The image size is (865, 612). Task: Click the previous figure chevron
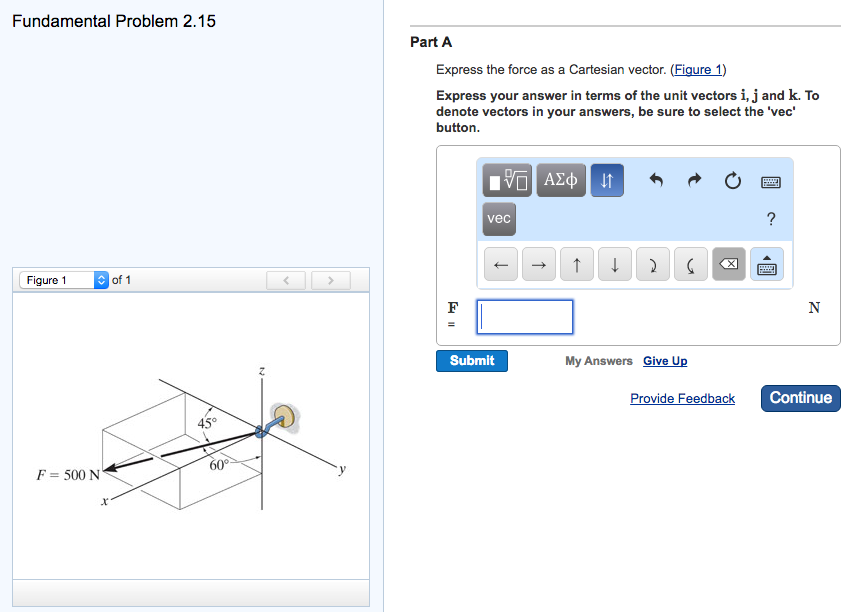click(286, 280)
